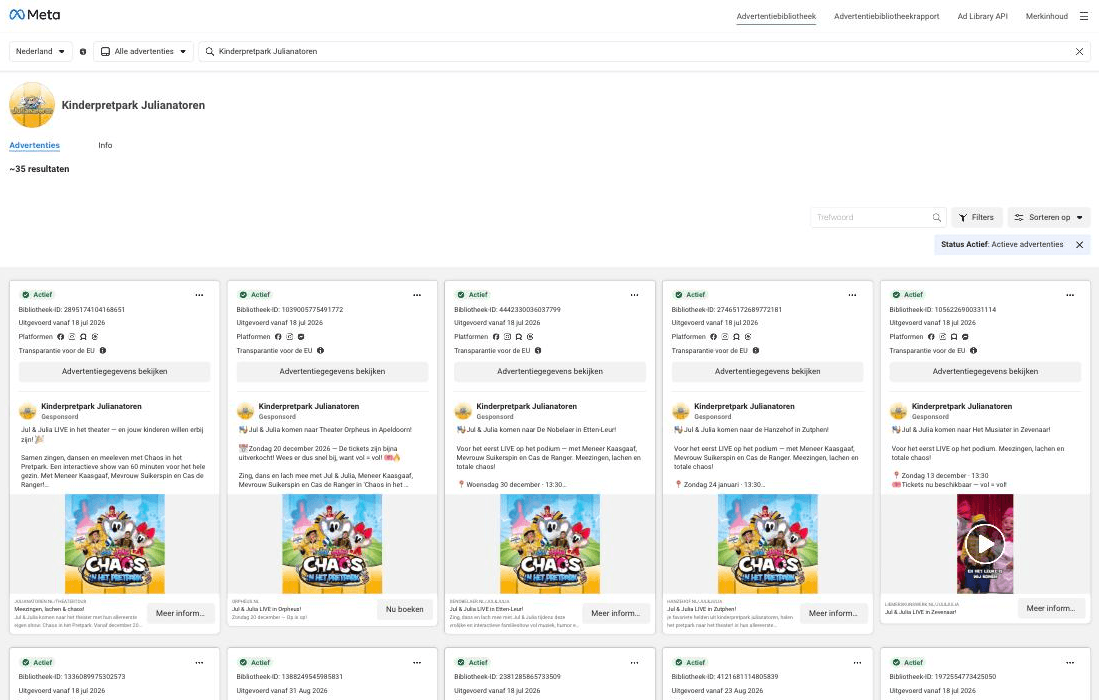The width and height of the screenshot is (1099, 700).
Task: Open the hamburger menu icon
Action: [1084, 16]
